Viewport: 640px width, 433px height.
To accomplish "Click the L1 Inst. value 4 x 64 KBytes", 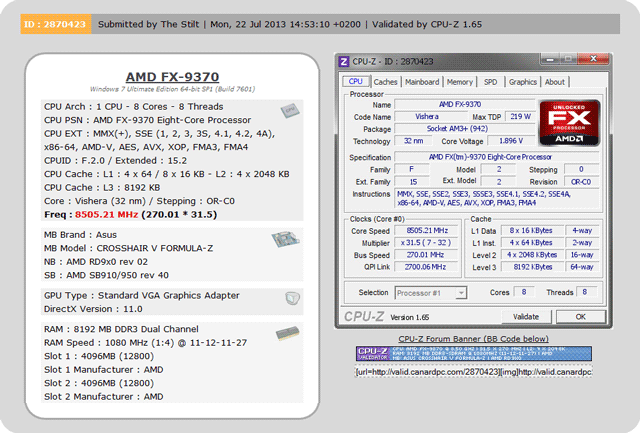I will (x=531, y=243).
